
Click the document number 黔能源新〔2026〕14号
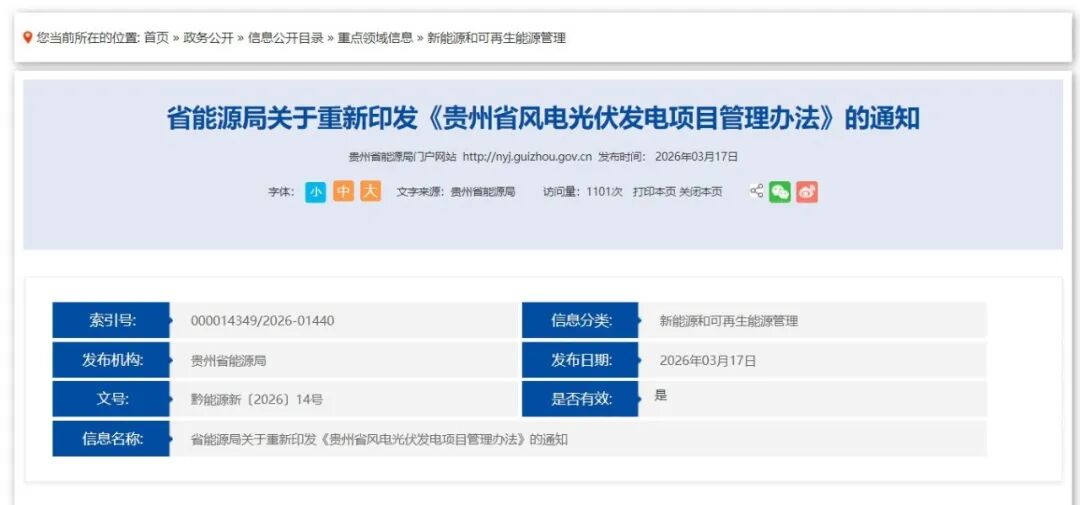(257, 399)
